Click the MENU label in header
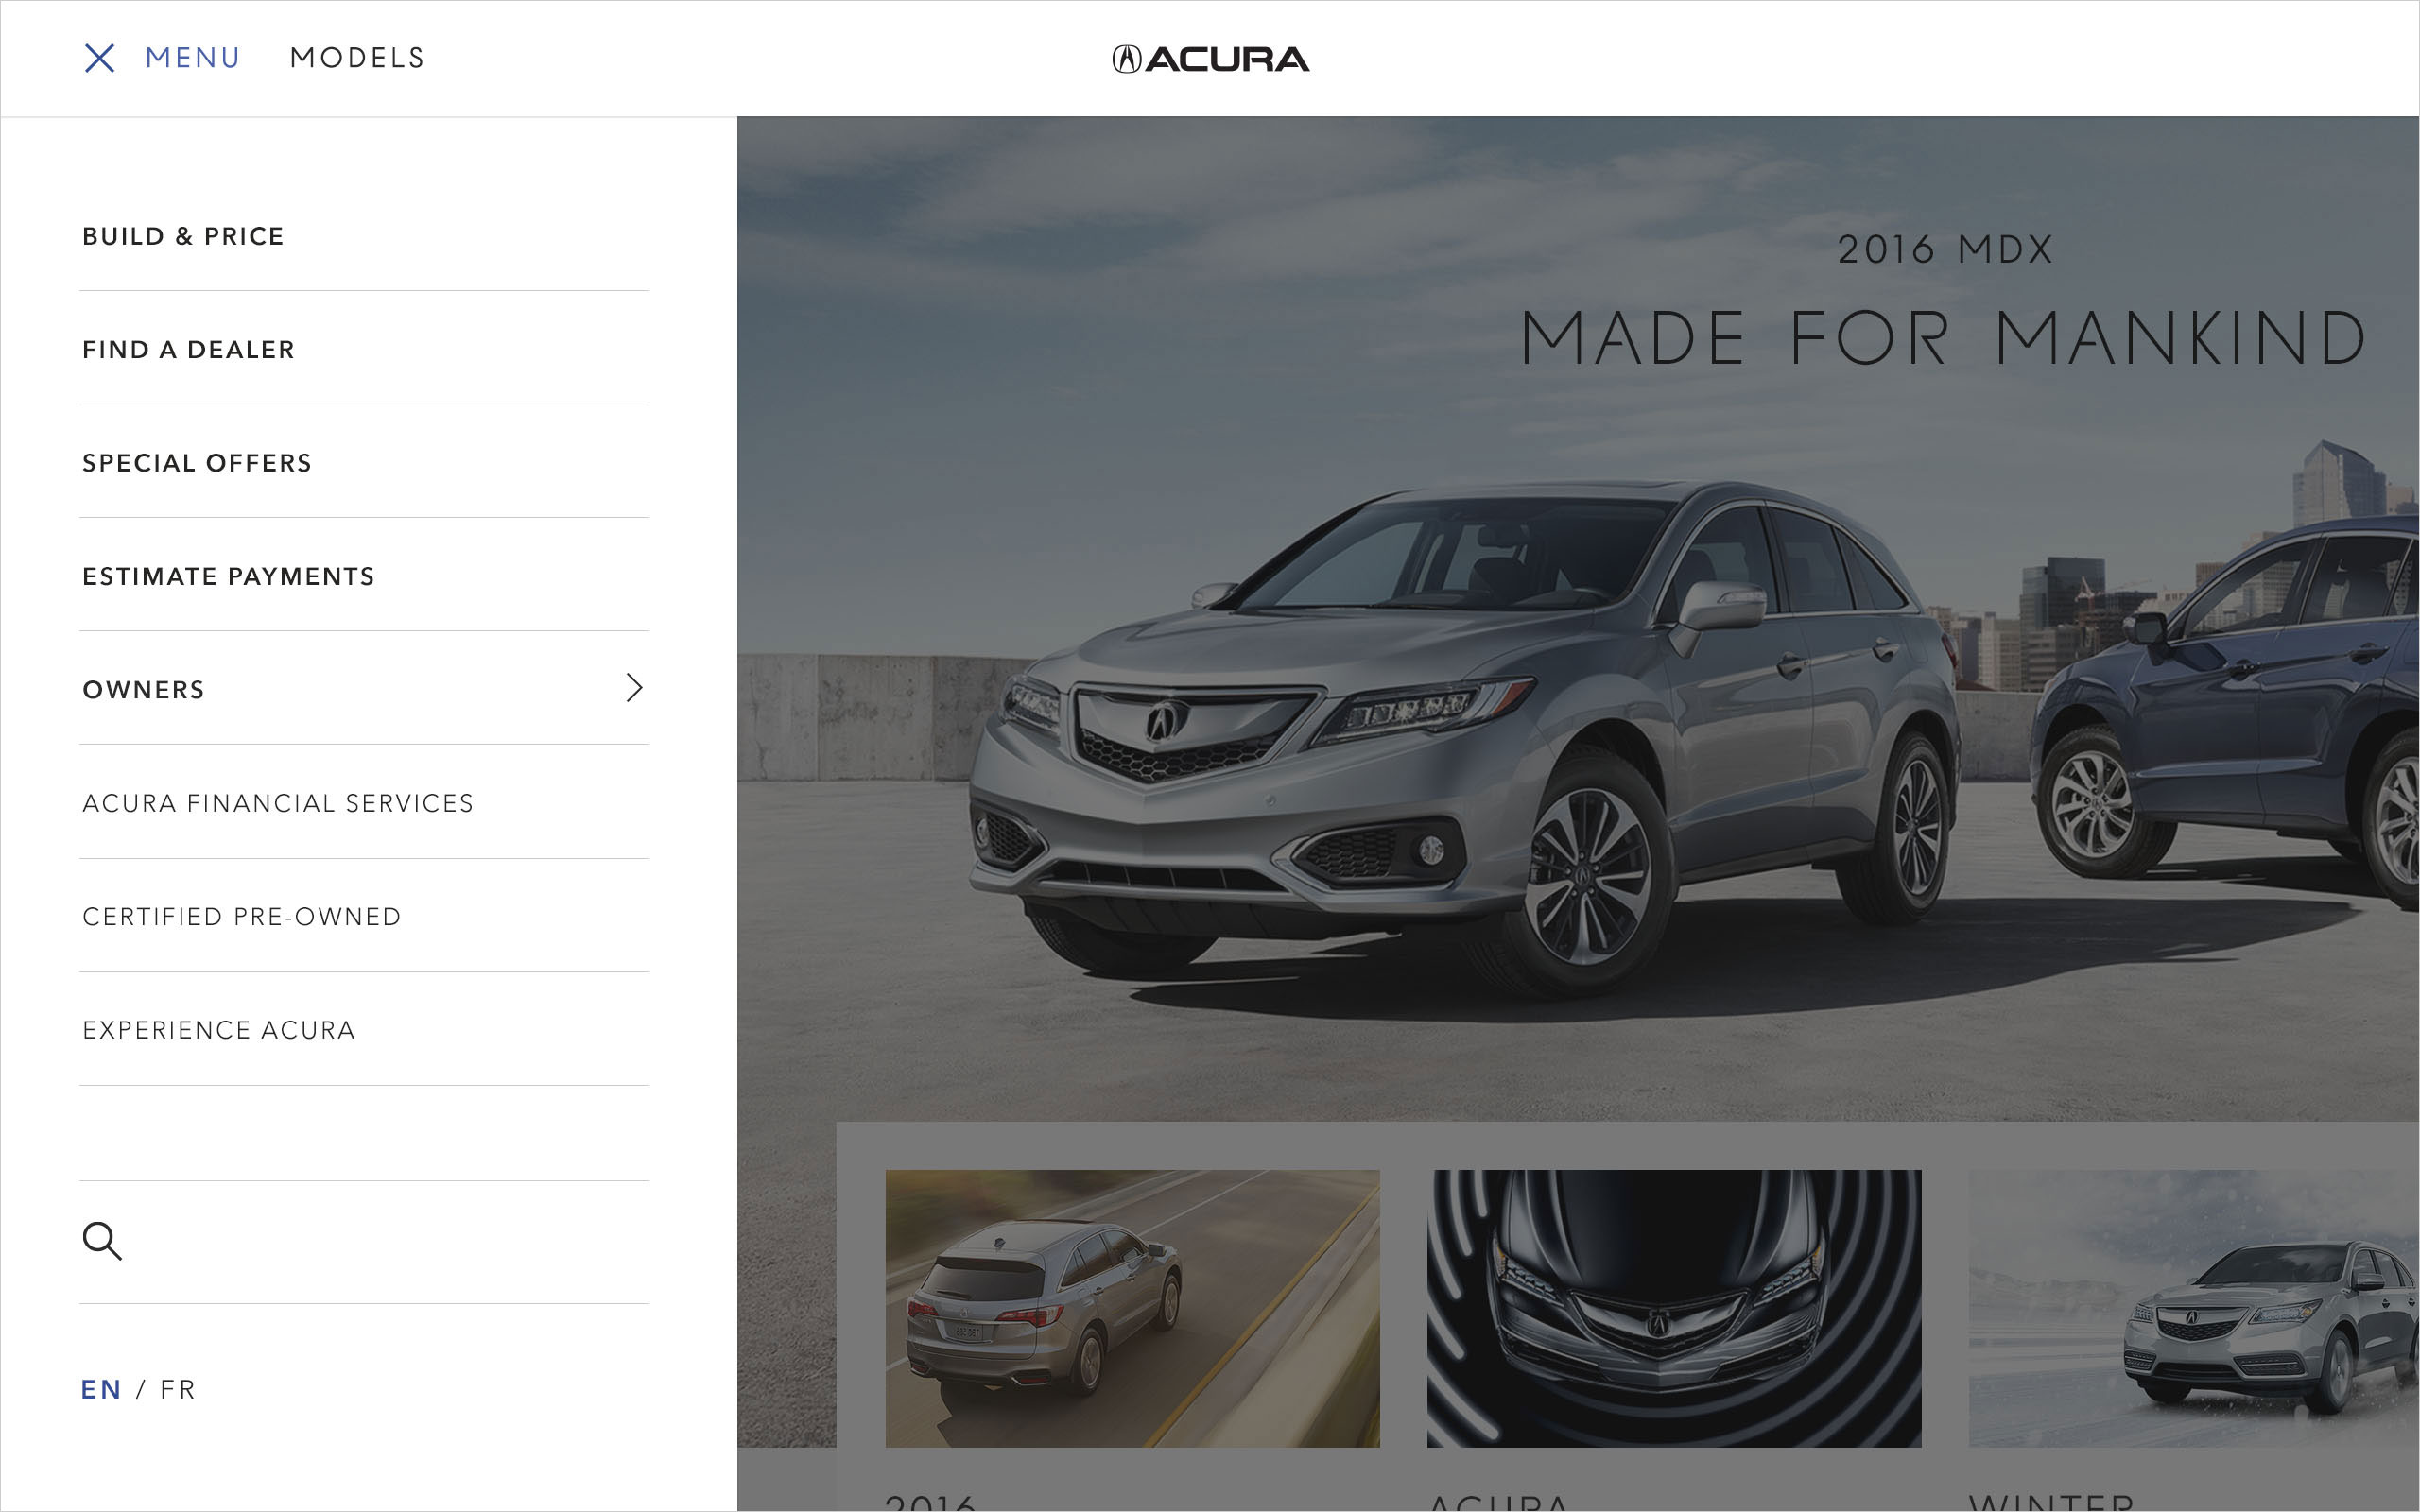Screen dimensions: 2420x1512 (193, 58)
